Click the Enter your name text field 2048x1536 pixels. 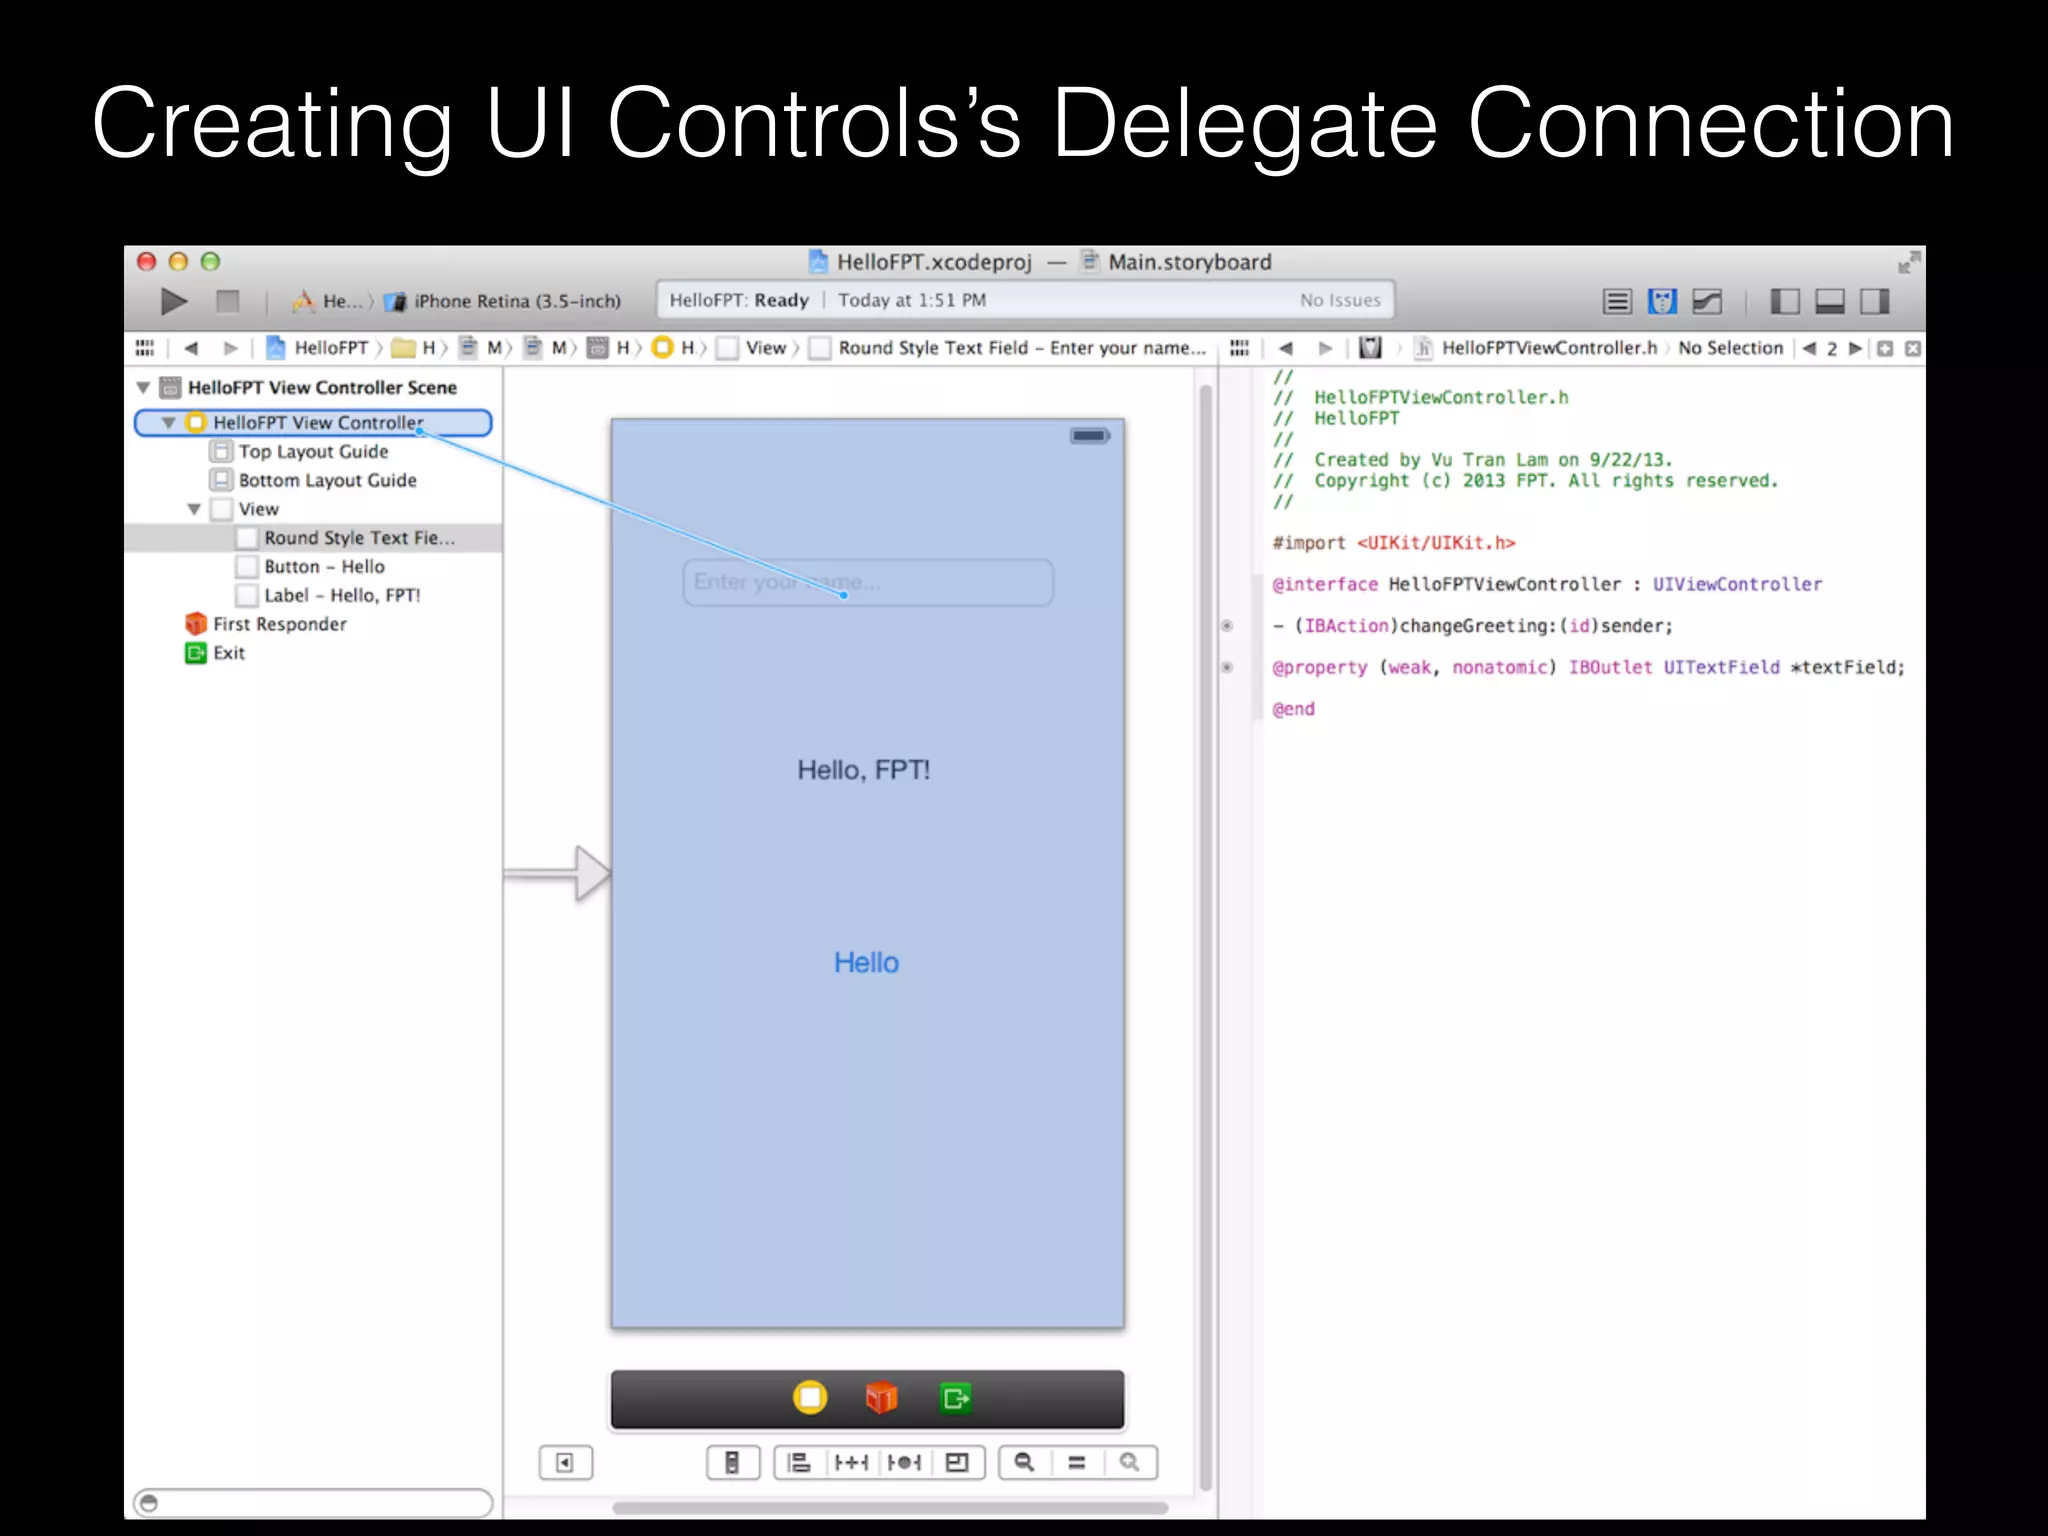click(x=868, y=582)
